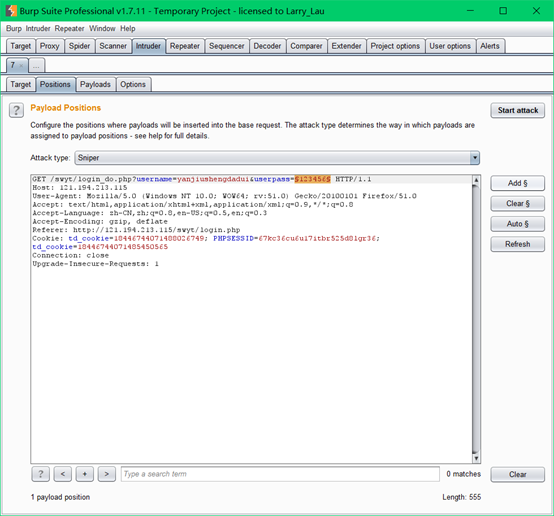Open the Payloads sub-tab

[95, 84]
